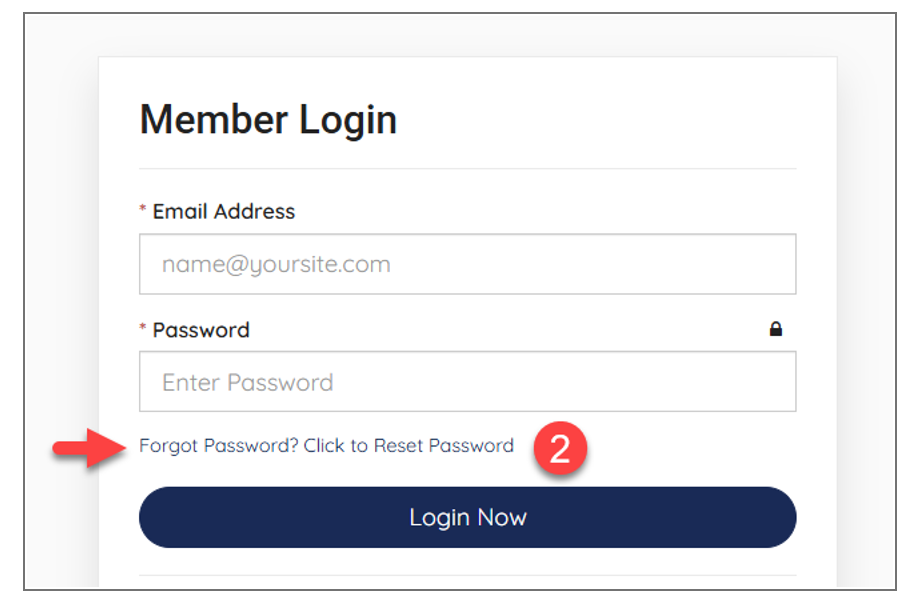Click the Enter Password placeholder text
Screen dimensions: 918x604
pyautogui.click(x=248, y=383)
